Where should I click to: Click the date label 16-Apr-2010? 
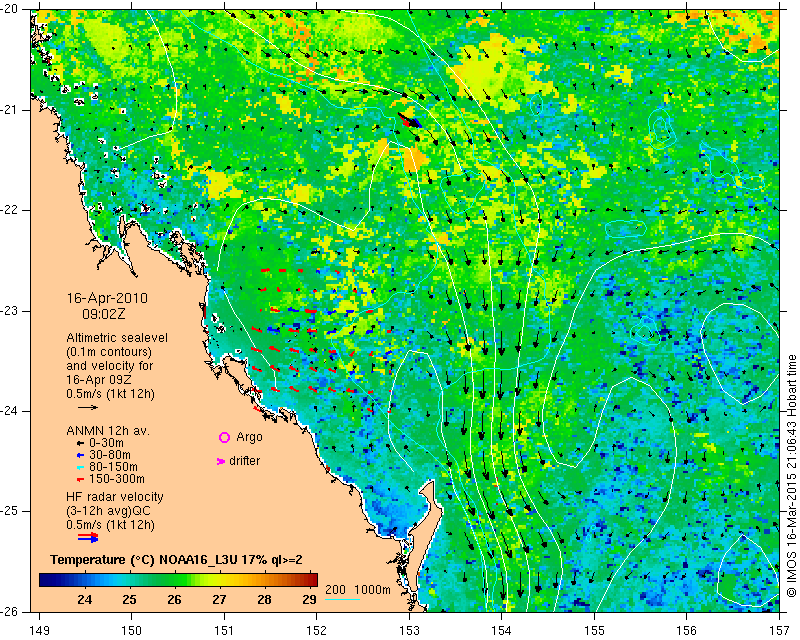tap(107, 298)
